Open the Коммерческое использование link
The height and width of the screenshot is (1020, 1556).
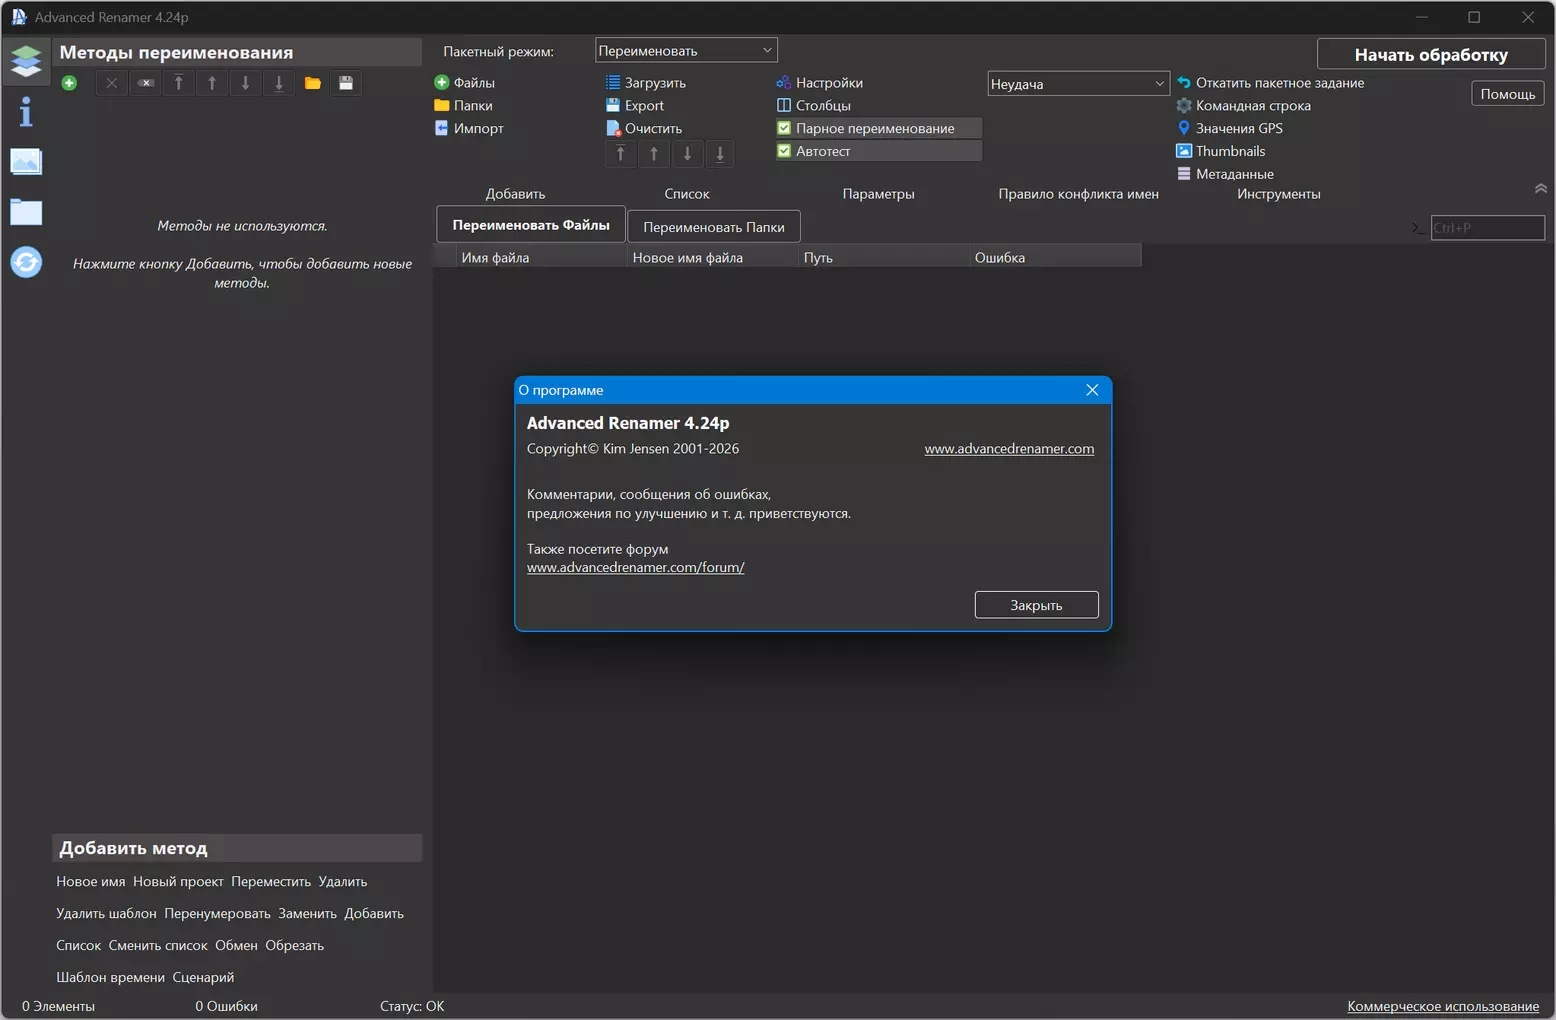[x=1443, y=1006]
